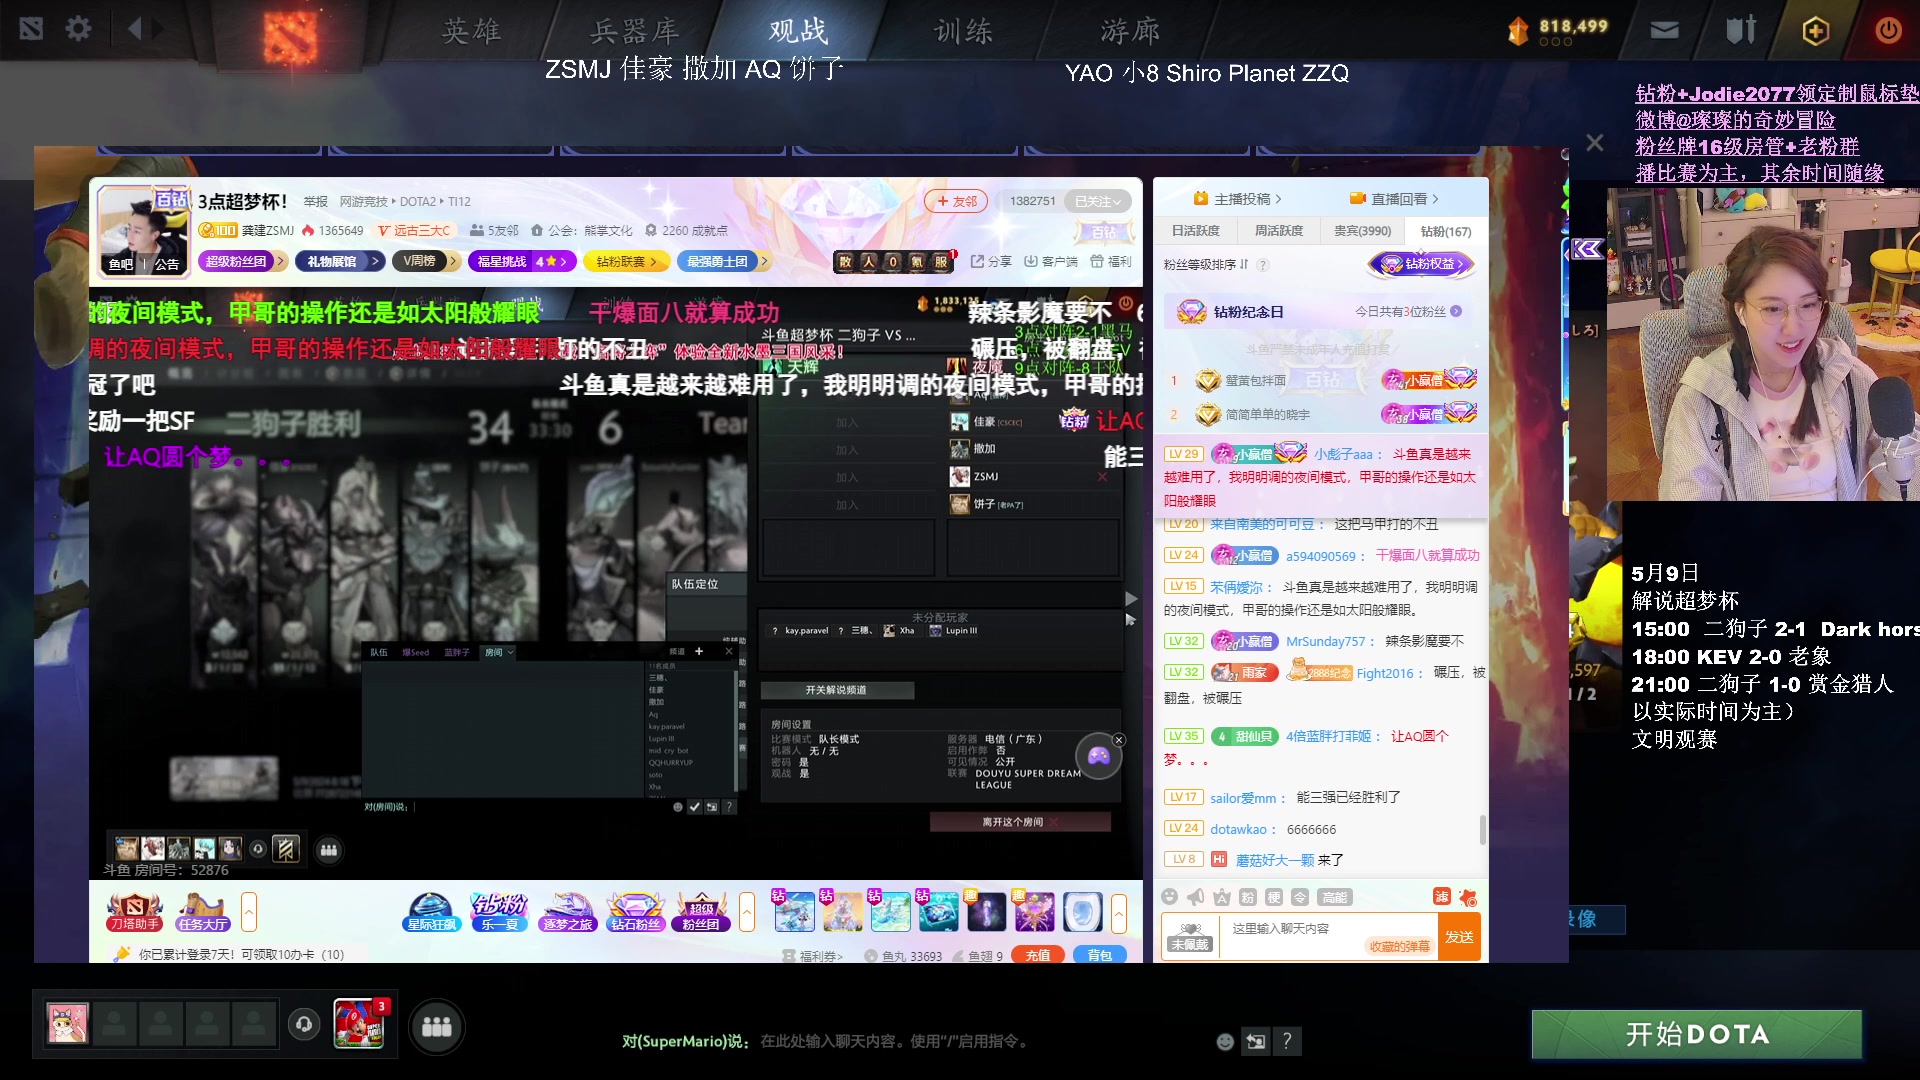Click the chat emoji smiley icon
Viewport: 1920px width, 1080px height.
(x=1169, y=897)
